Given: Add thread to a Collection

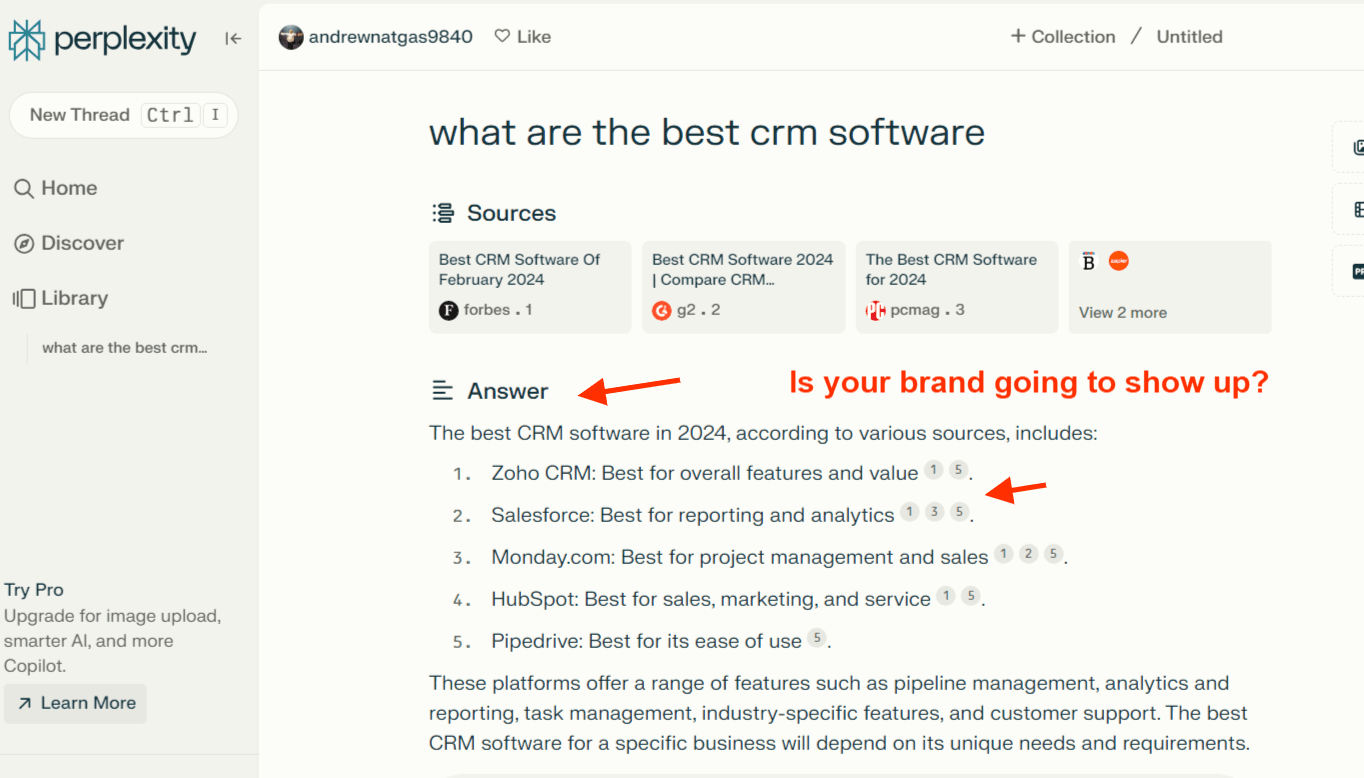Looking at the screenshot, I should click(1062, 37).
